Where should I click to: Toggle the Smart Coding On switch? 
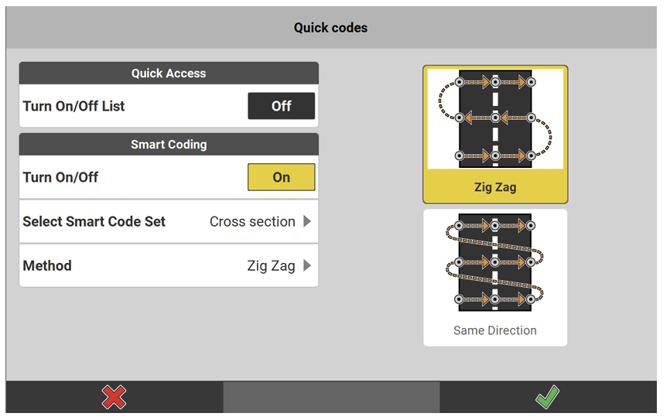pos(281,177)
